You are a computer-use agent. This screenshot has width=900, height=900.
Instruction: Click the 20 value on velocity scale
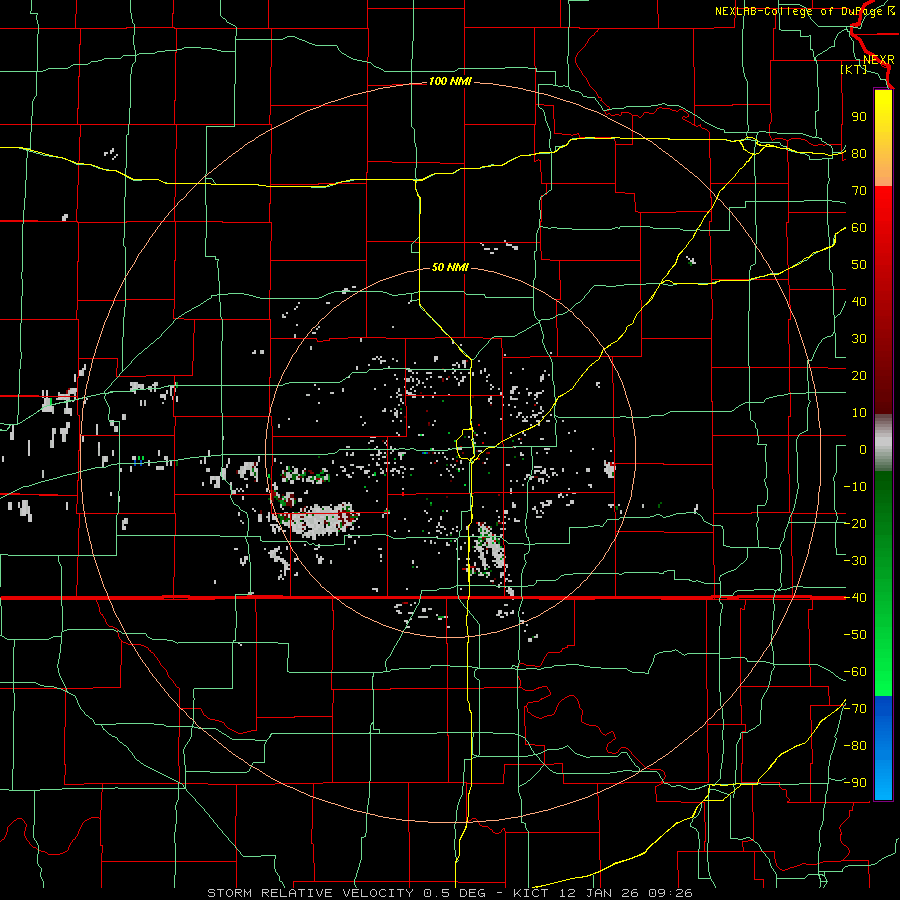pyautogui.click(x=859, y=376)
